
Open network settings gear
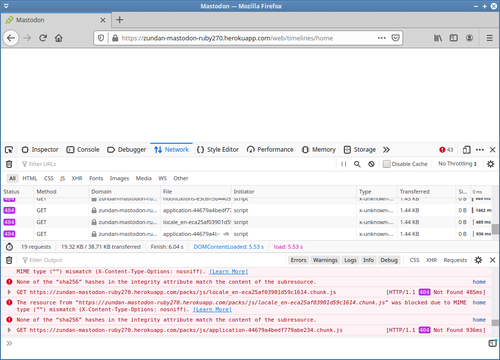pyautogui.click(x=490, y=164)
